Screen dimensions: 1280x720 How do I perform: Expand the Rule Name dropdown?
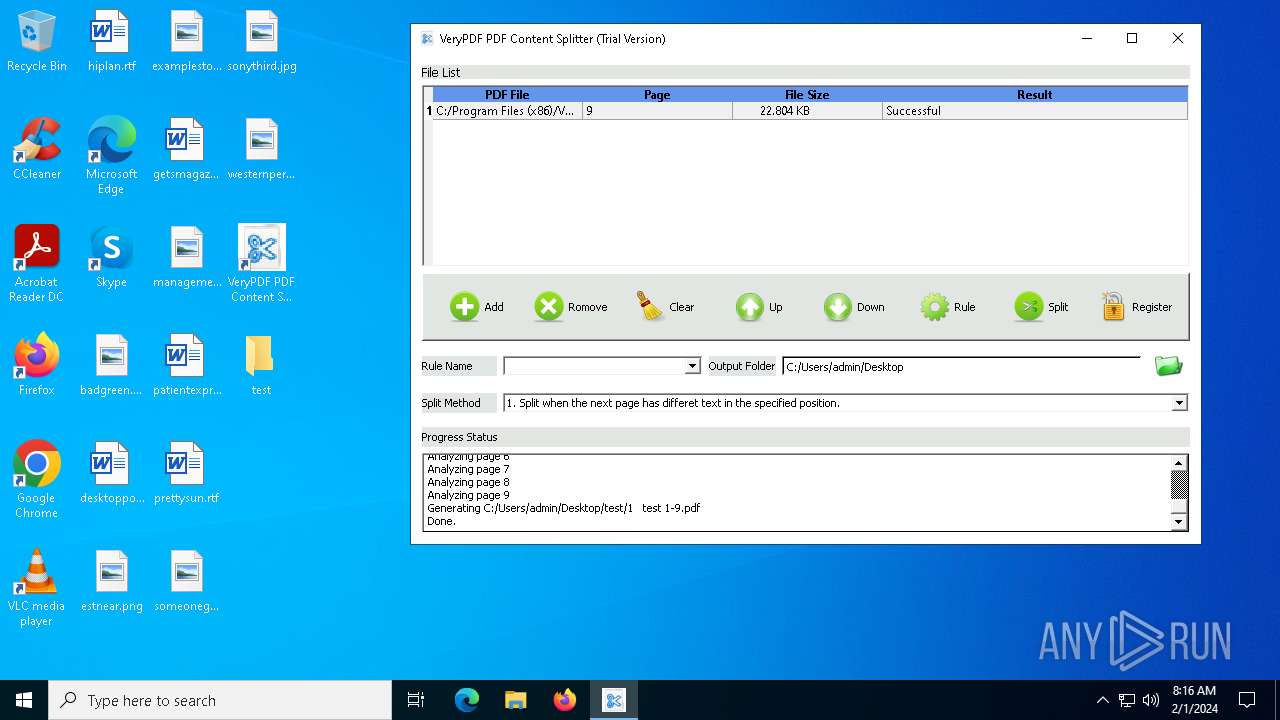tap(692, 367)
